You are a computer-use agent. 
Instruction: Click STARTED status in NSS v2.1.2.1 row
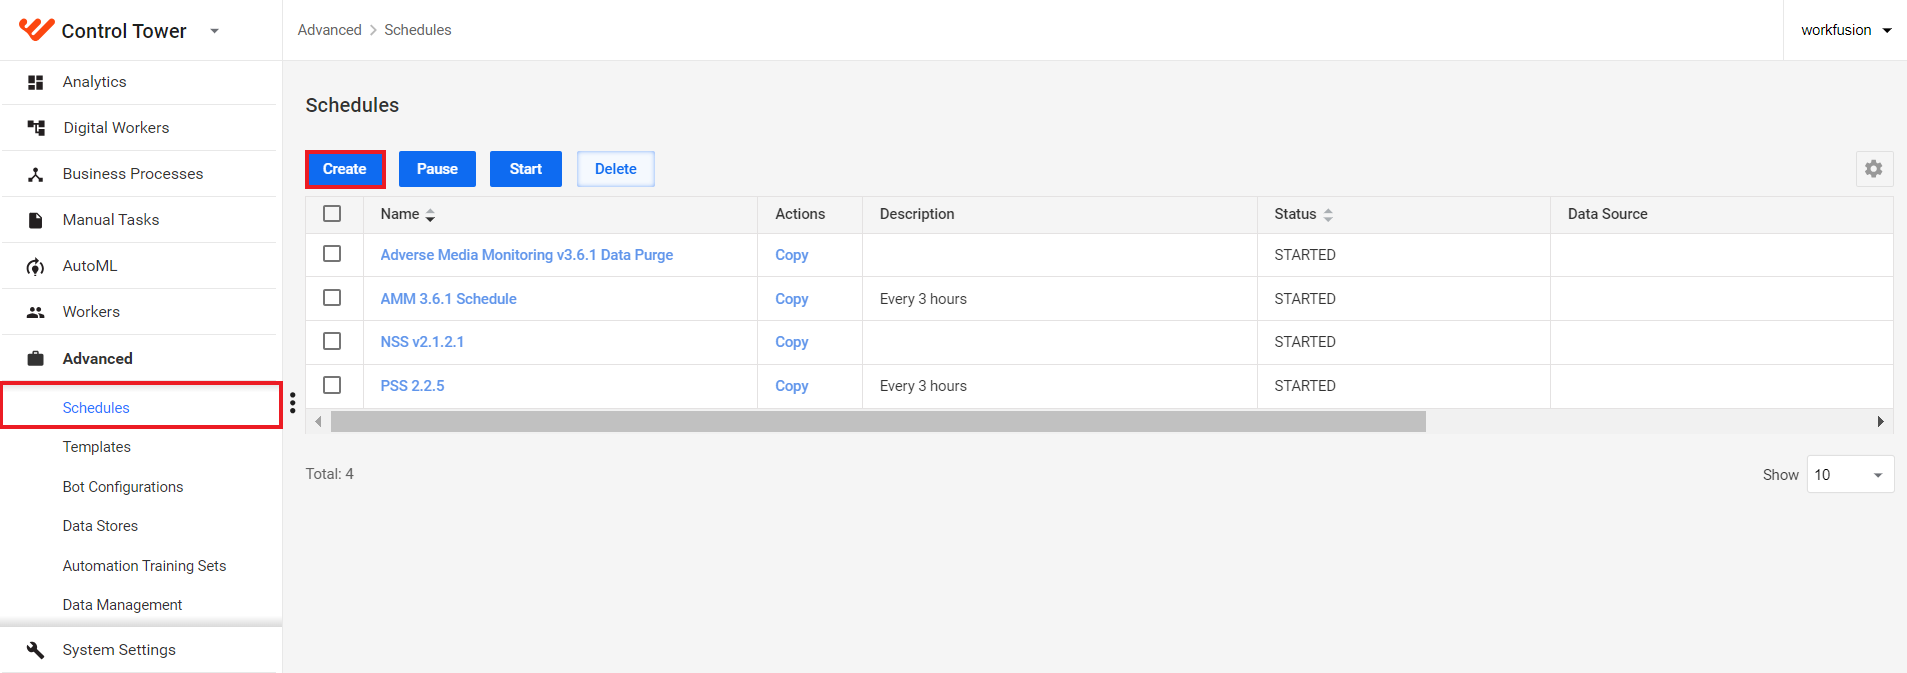point(1305,342)
